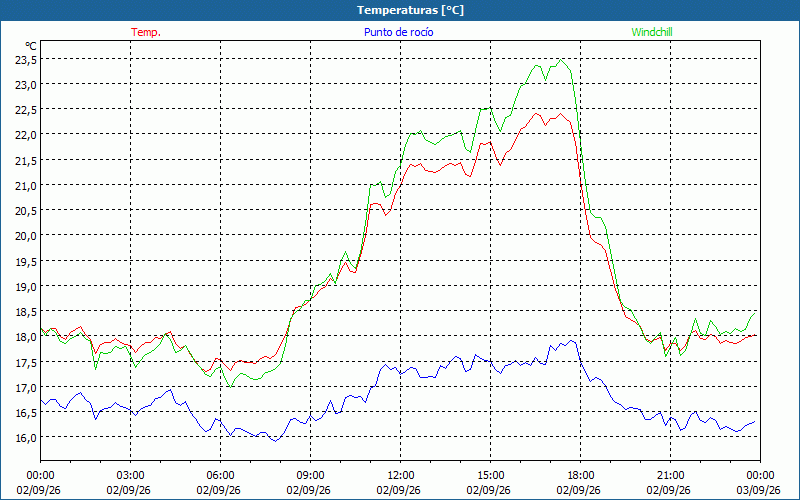Click the 16,5 value on the y-axis
The image size is (800, 500).
pos(27,413)
